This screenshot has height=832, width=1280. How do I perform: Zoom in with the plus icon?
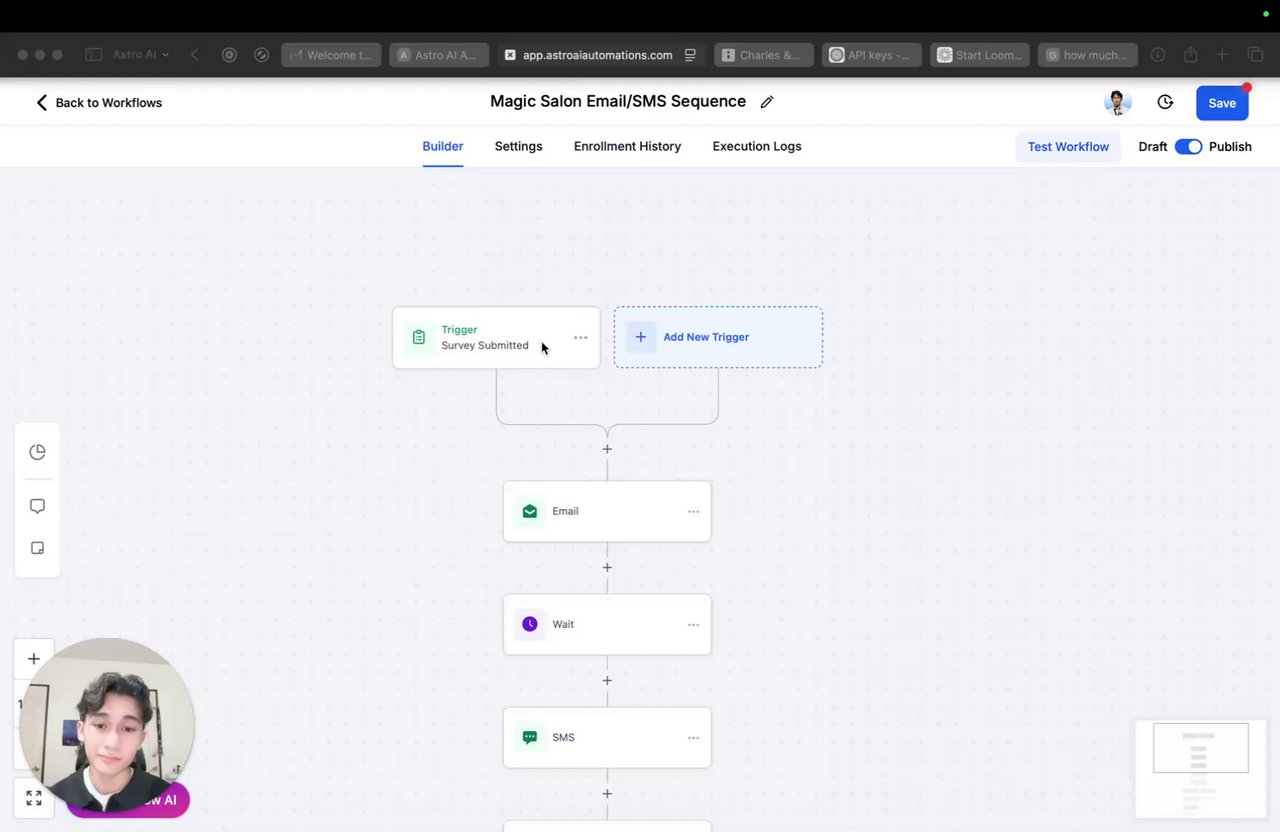[x=34, y=659]
